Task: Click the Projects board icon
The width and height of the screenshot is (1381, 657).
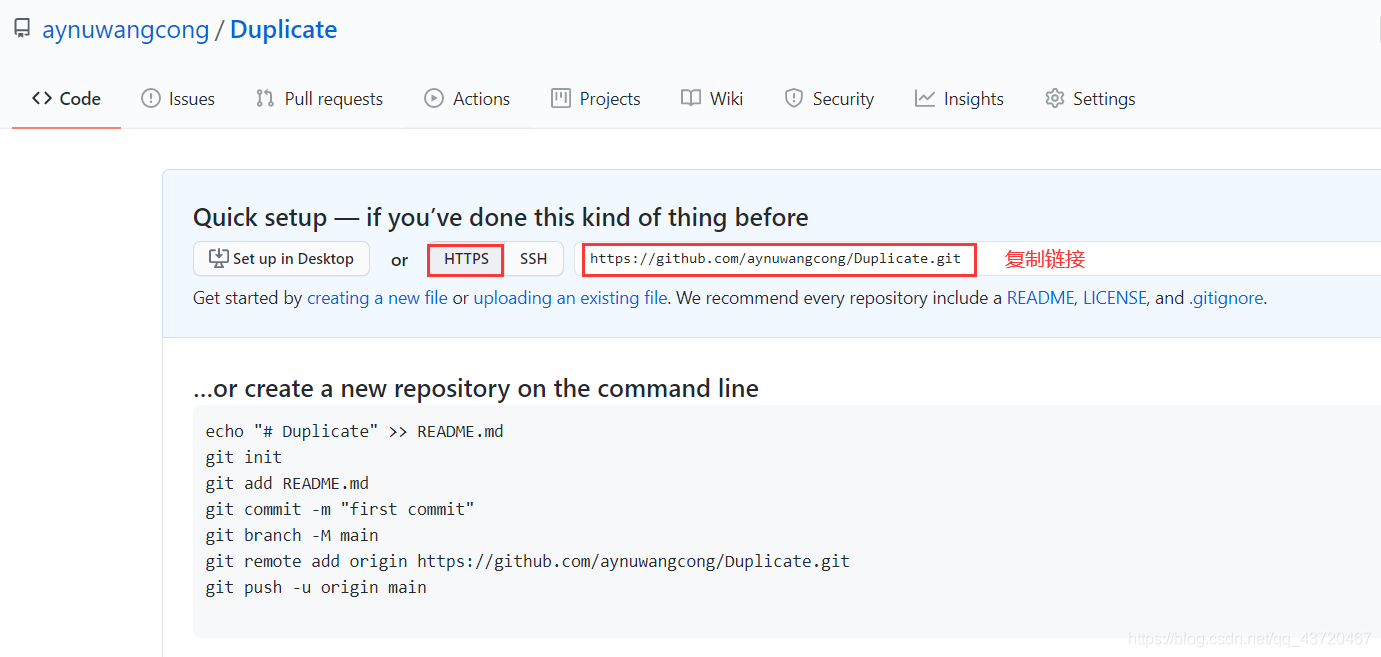Action: pos(561,98)
